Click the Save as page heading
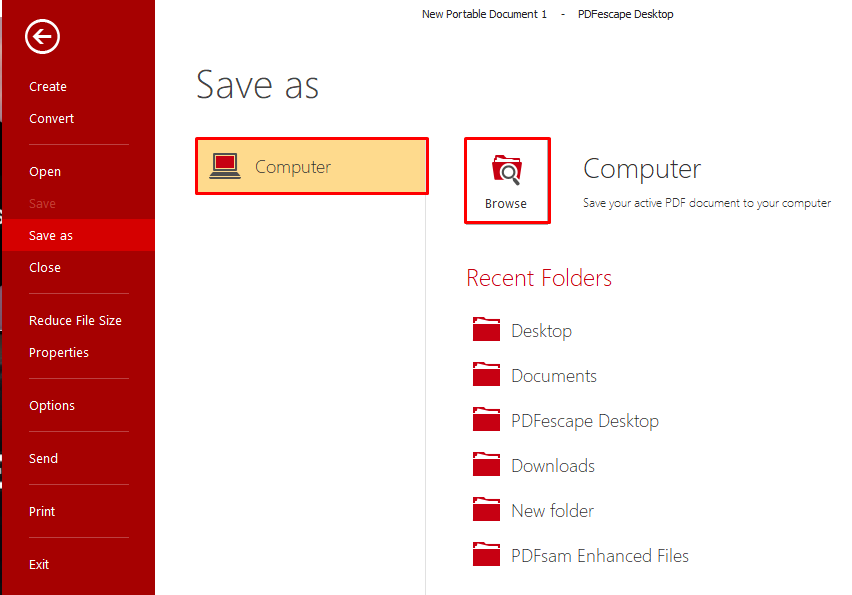Screen dimensions: 852x595 point(258,85)
